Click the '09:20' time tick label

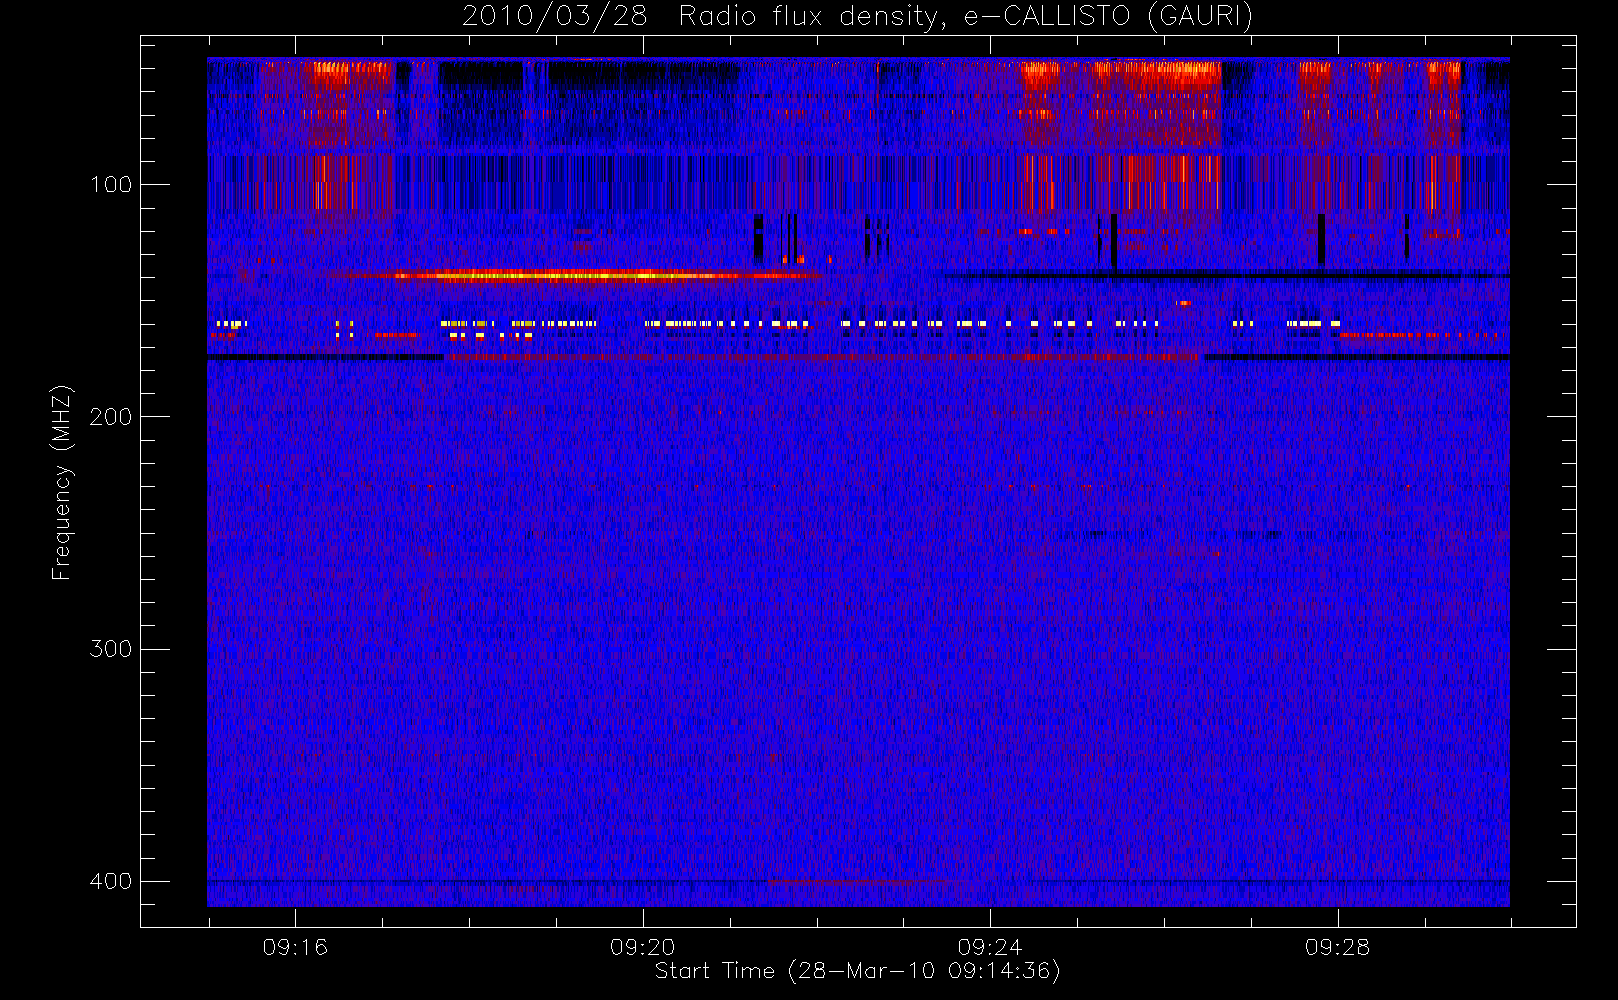point(643,947)
